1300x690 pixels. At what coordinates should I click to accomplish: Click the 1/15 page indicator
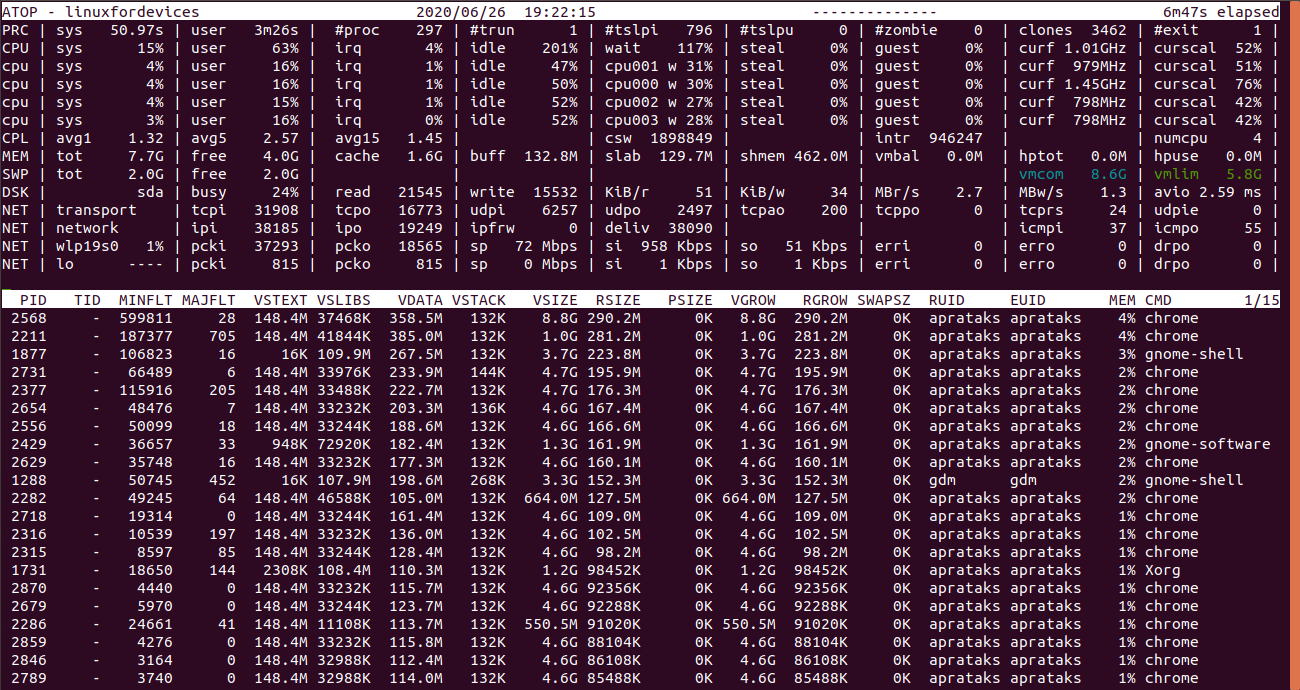click(x=1262, y=300)
